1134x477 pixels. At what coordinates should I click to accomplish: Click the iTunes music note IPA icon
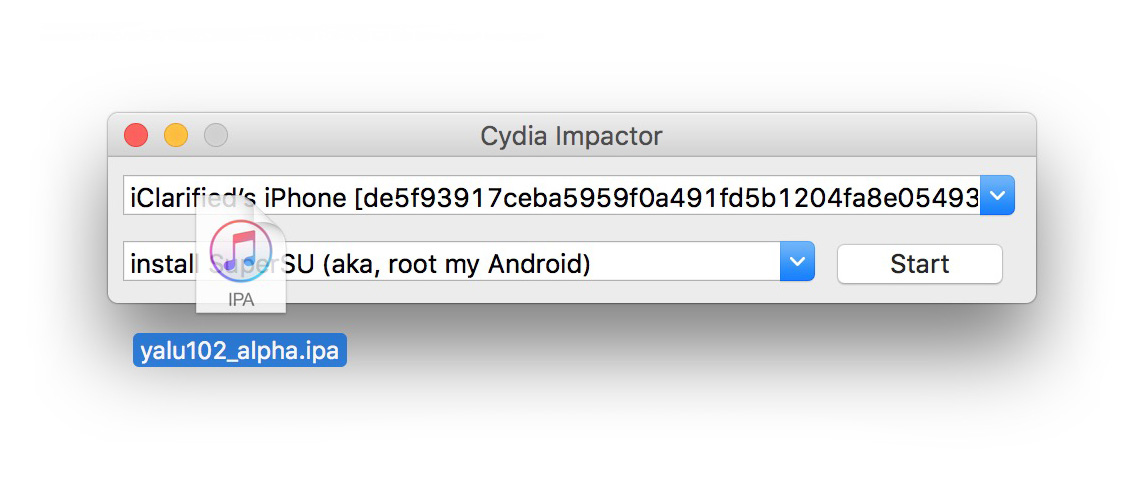(x=241, y=248)
